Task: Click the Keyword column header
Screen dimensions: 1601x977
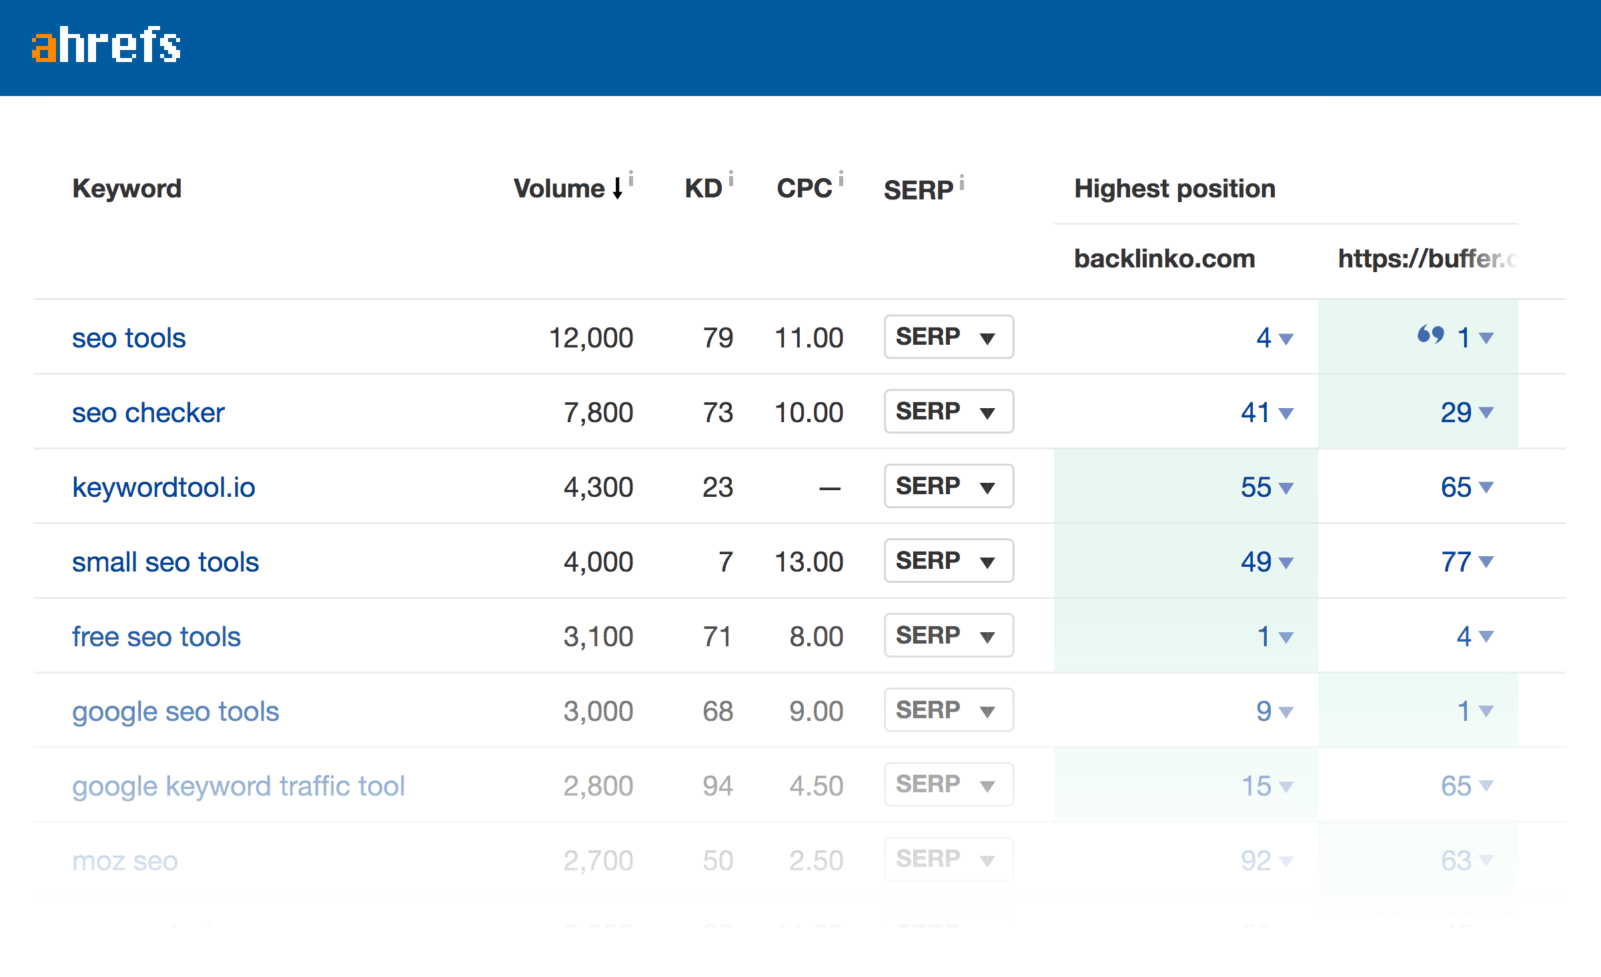Action: click(x=127, y=189)
